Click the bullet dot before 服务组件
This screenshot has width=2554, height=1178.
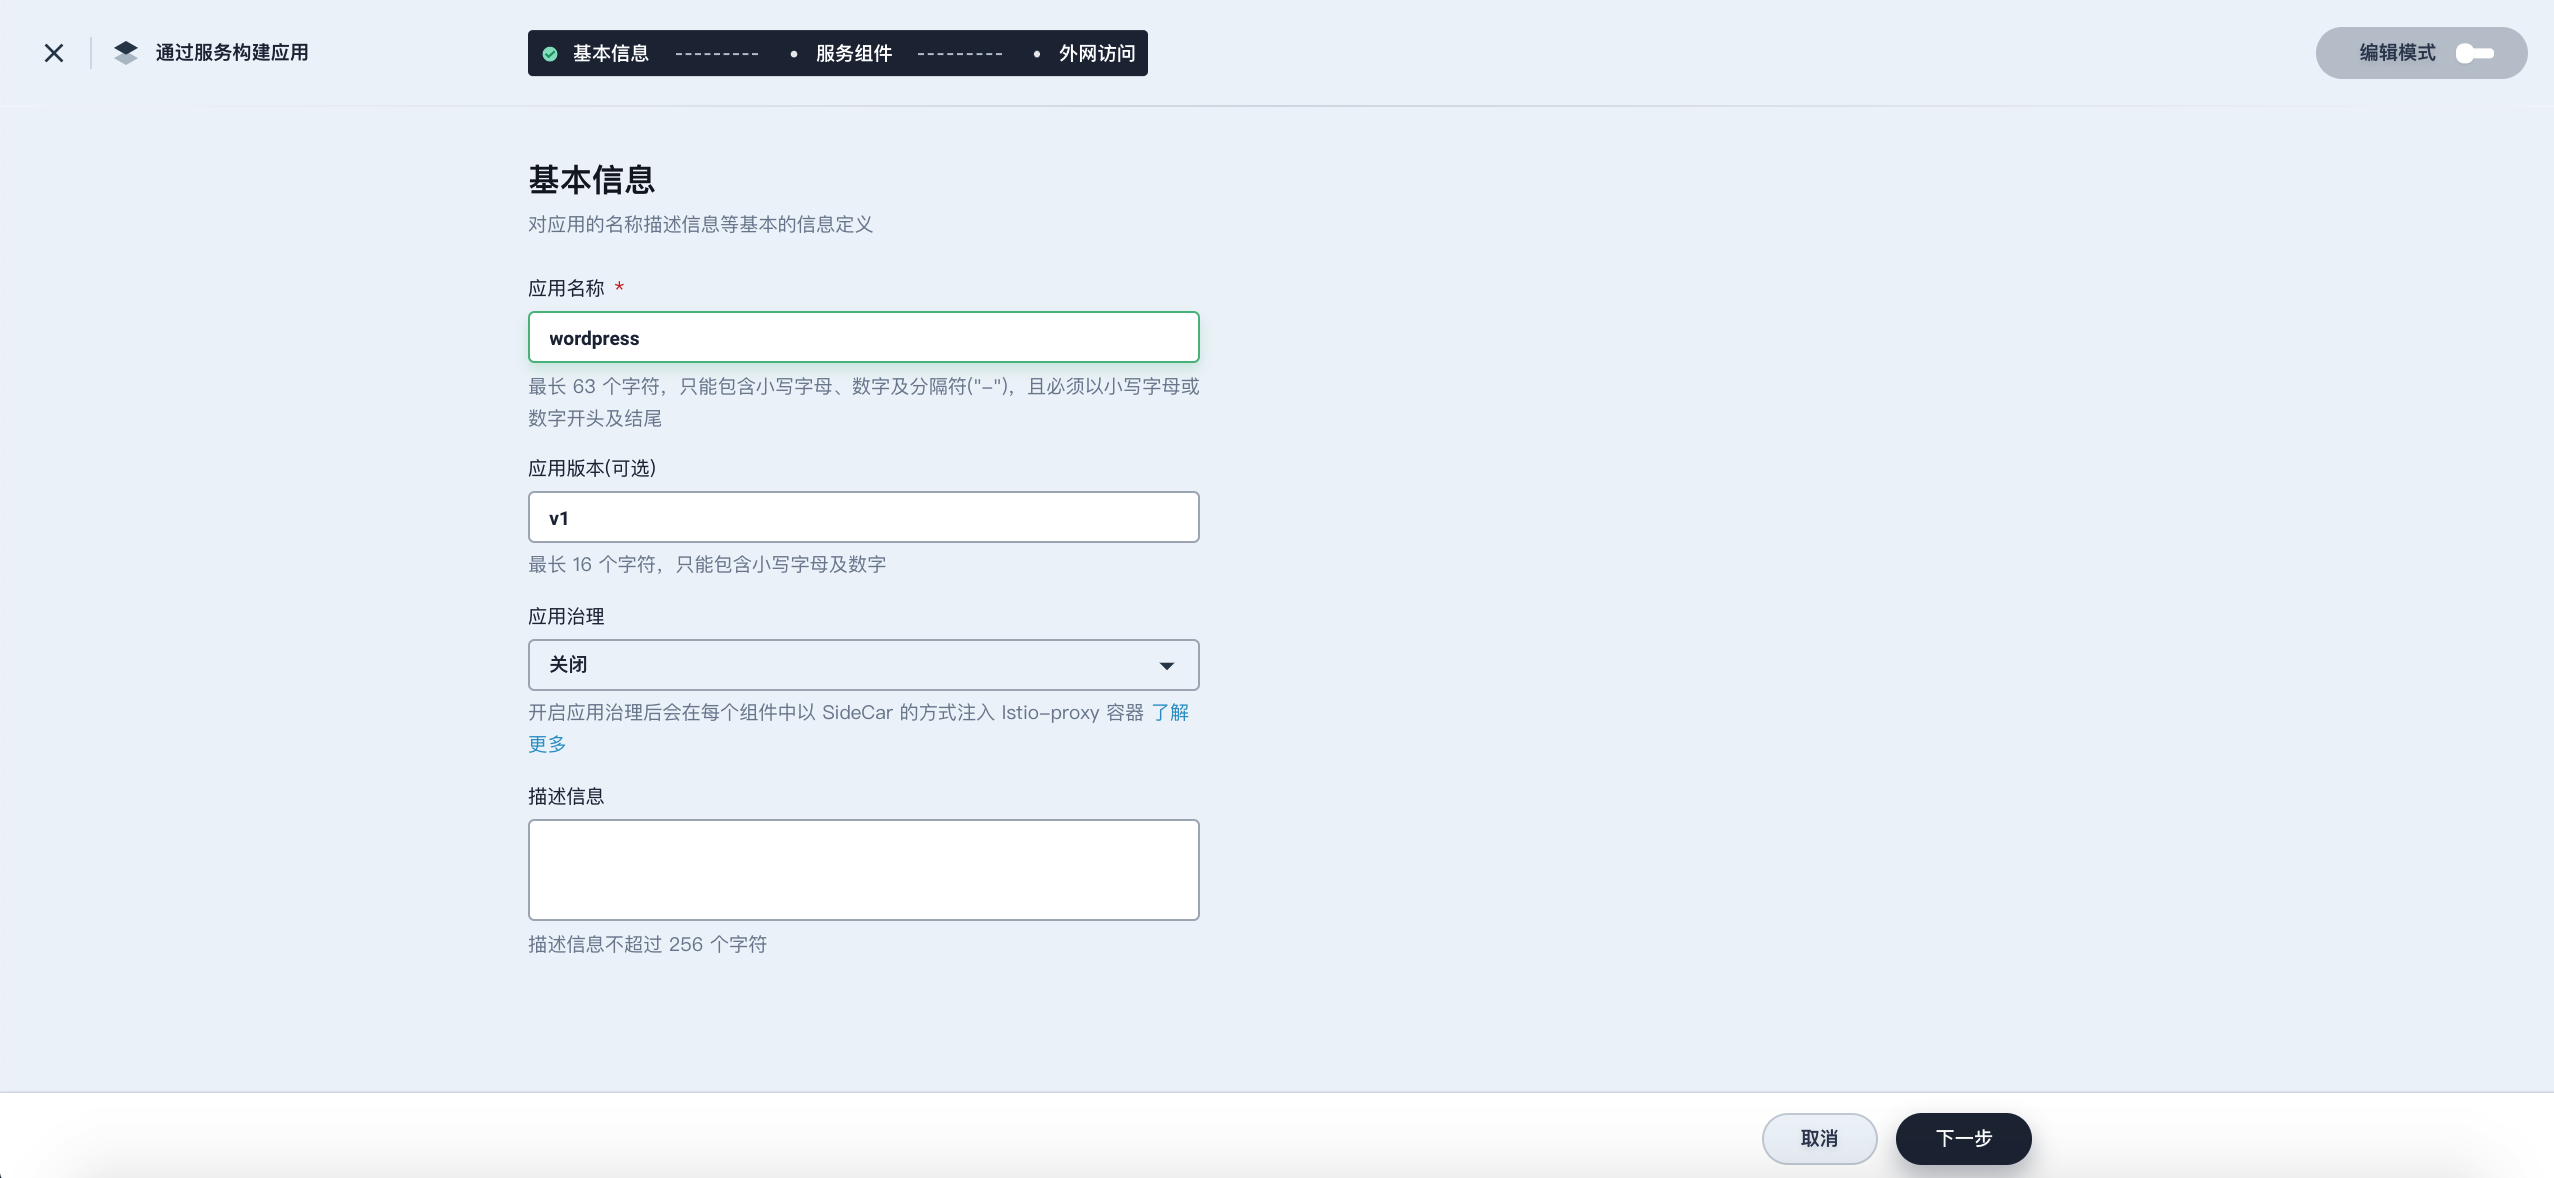click(x=794, y=54)
